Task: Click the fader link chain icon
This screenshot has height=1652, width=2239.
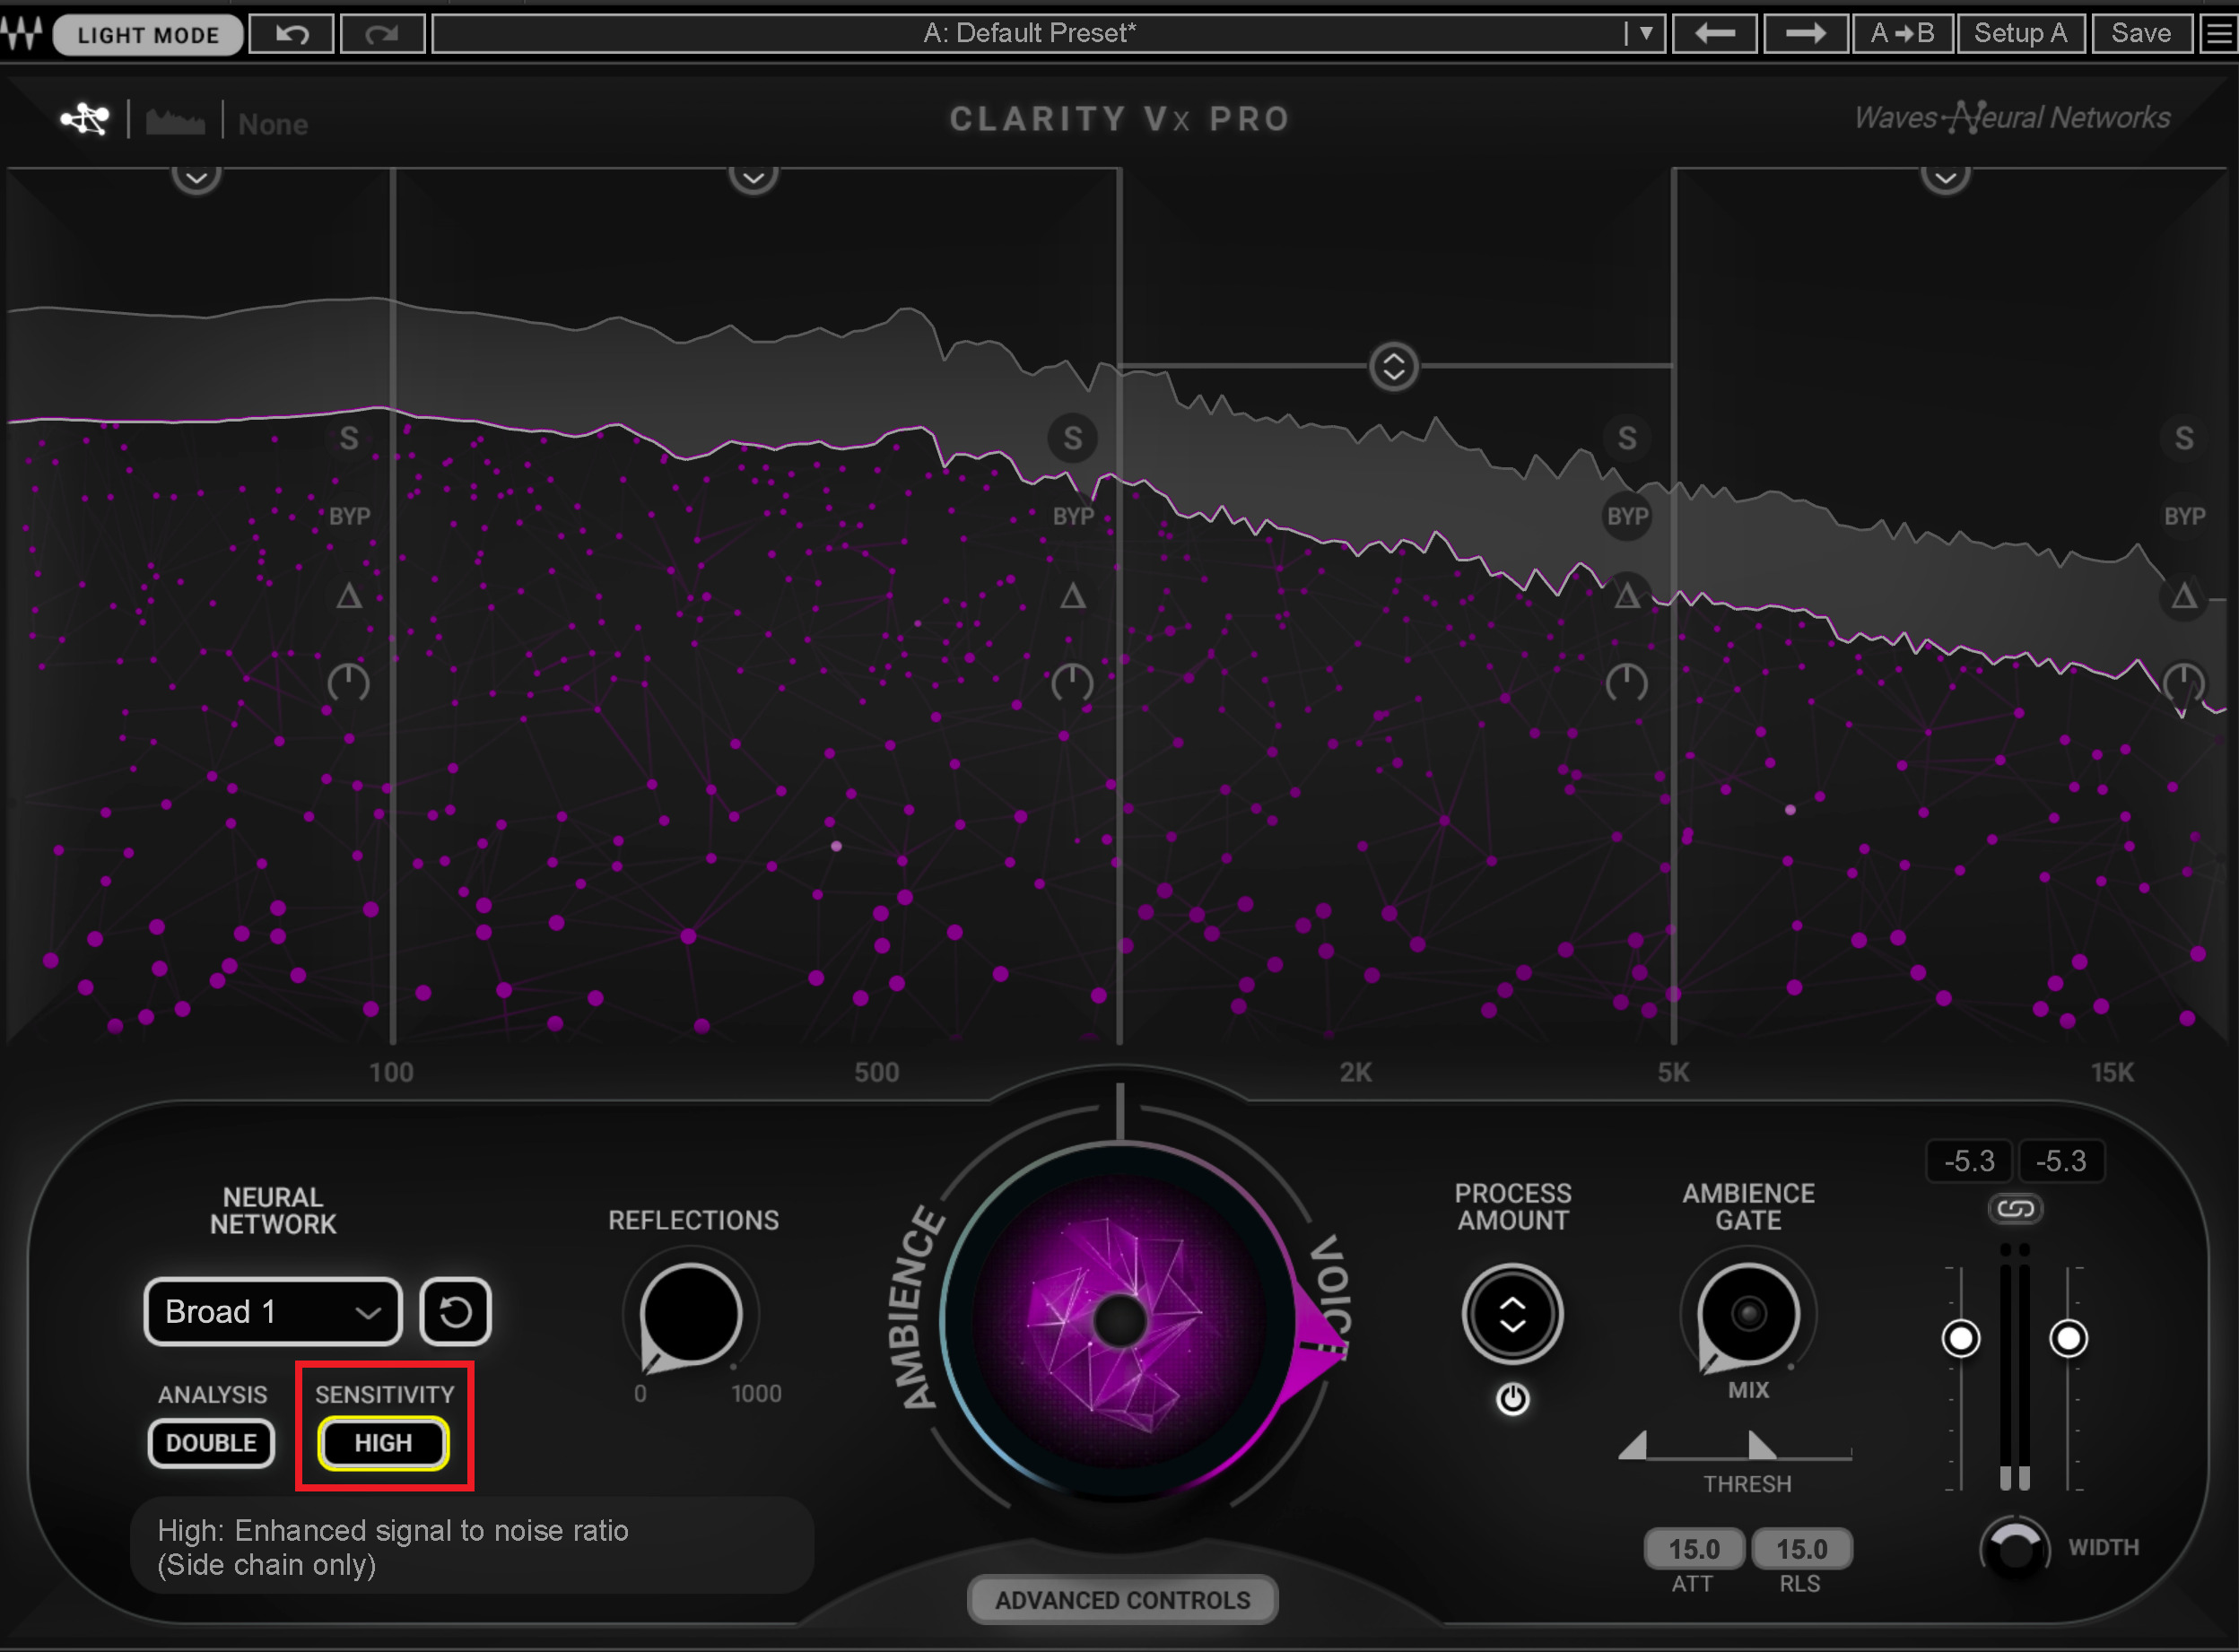Action: click(2014, 1209)
